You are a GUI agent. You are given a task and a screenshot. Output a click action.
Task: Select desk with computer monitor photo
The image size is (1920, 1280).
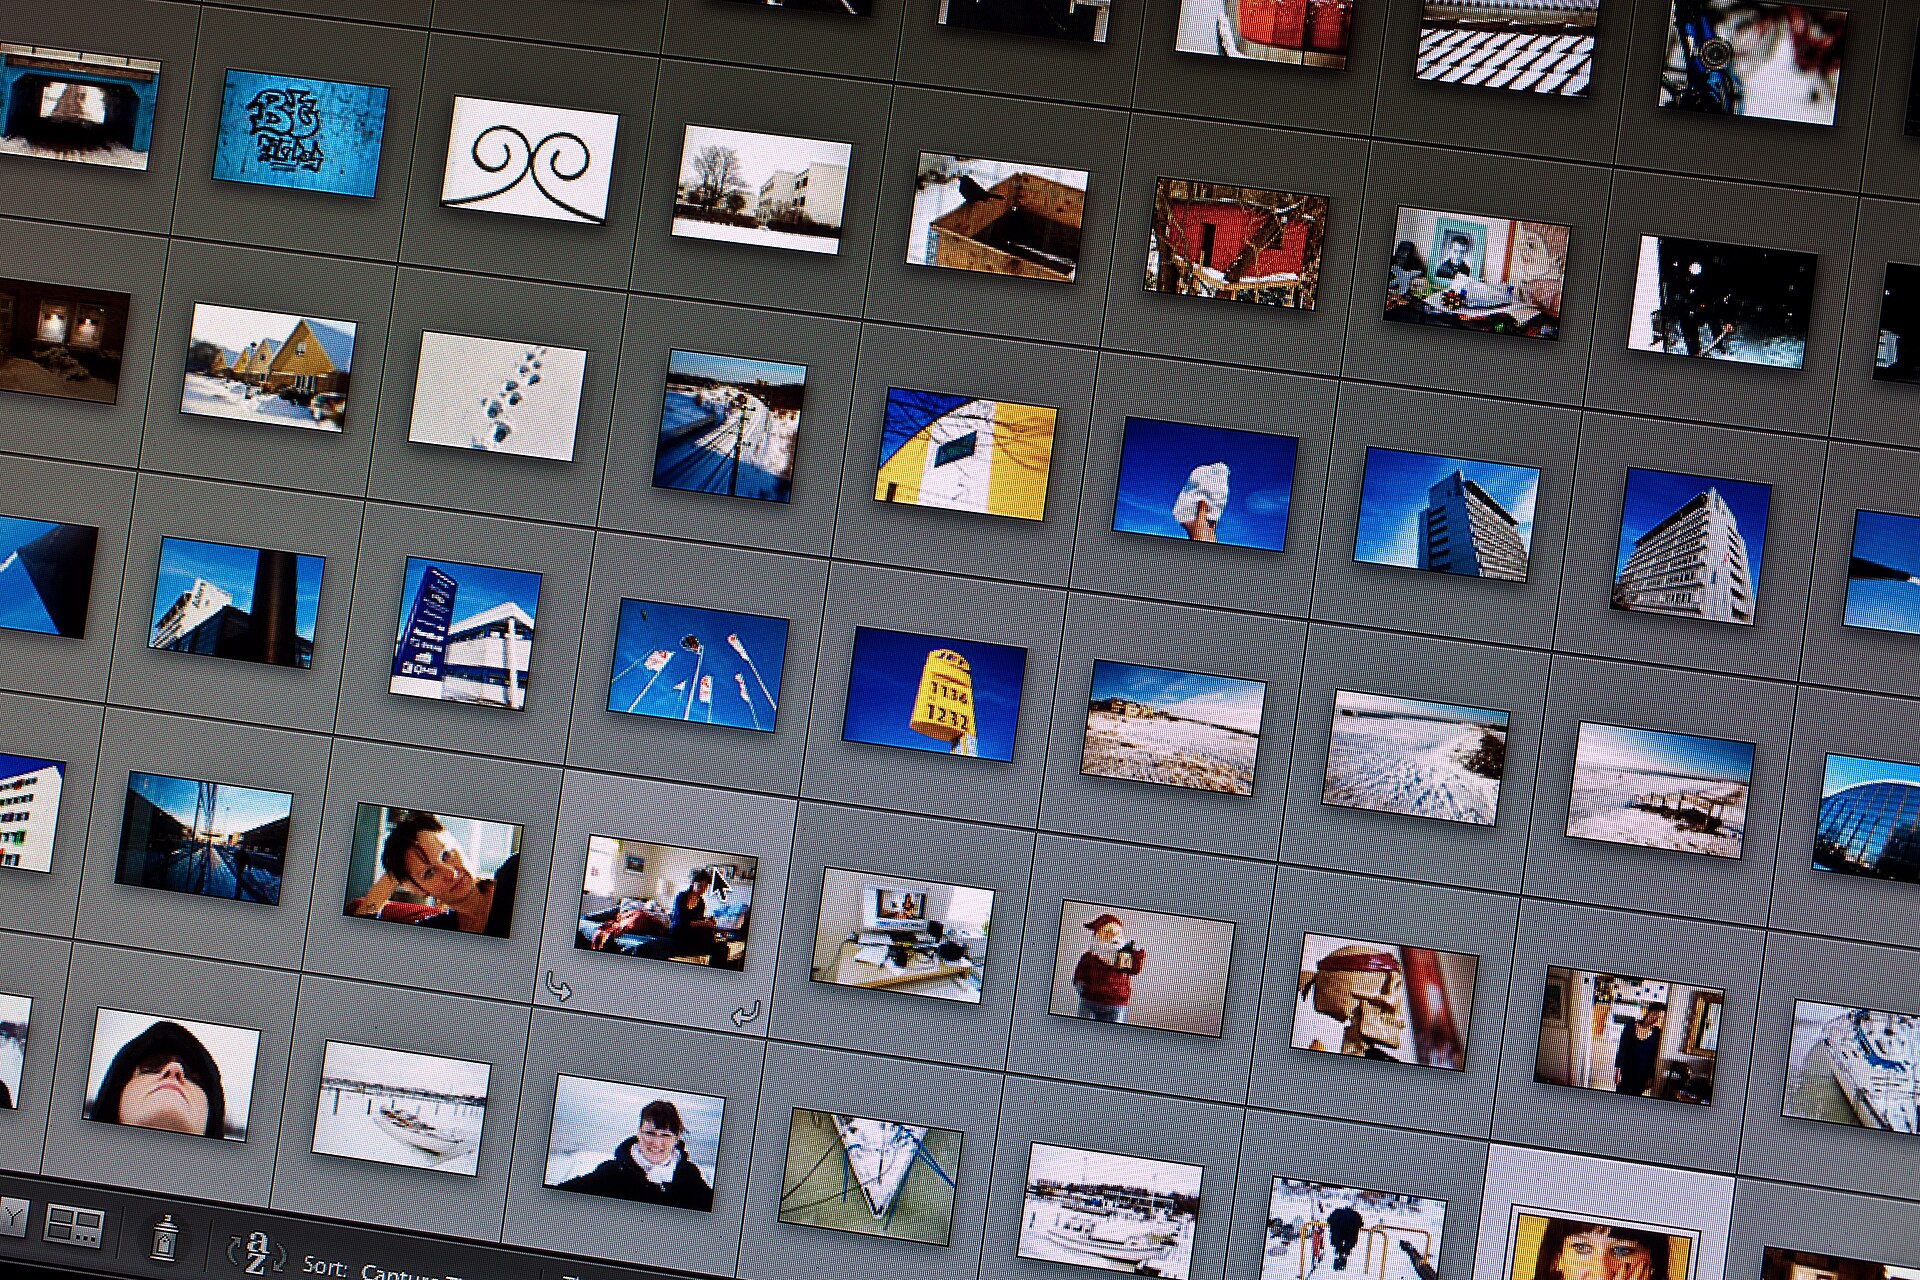[x=902, y=936]
